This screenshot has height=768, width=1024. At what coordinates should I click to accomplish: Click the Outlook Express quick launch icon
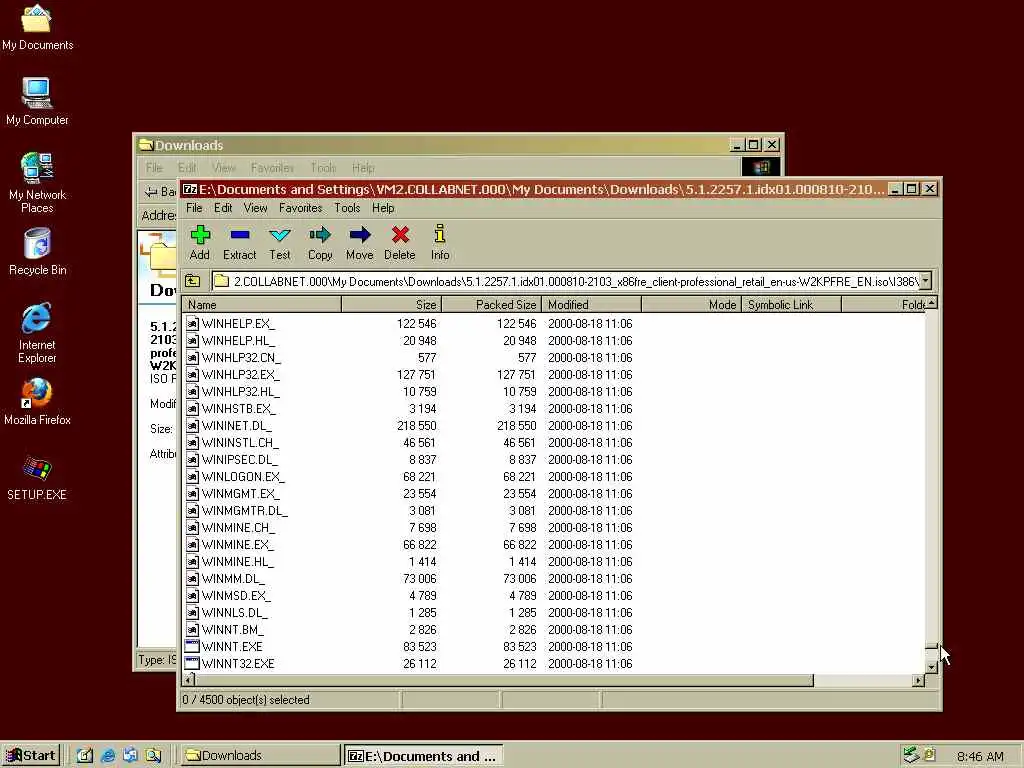131,755
